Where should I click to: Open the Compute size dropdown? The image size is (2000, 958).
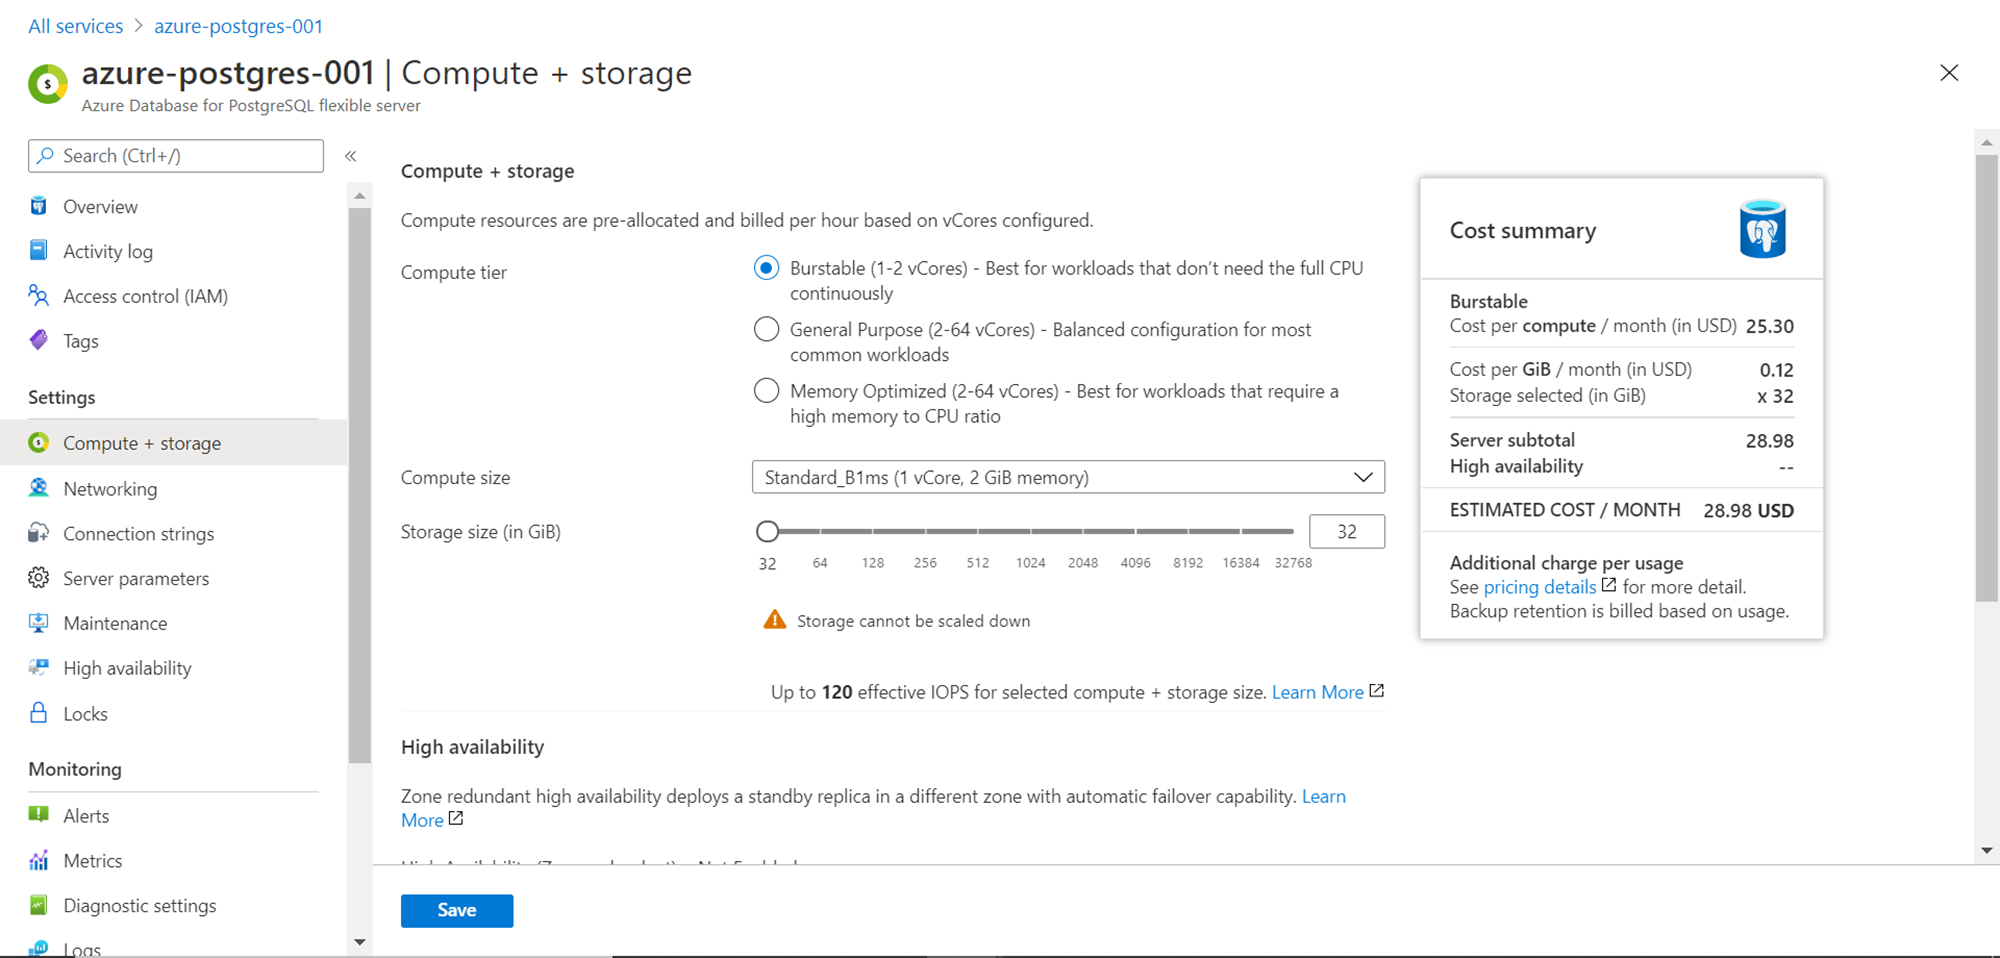pyautogui.click(x=1068, y=477)
